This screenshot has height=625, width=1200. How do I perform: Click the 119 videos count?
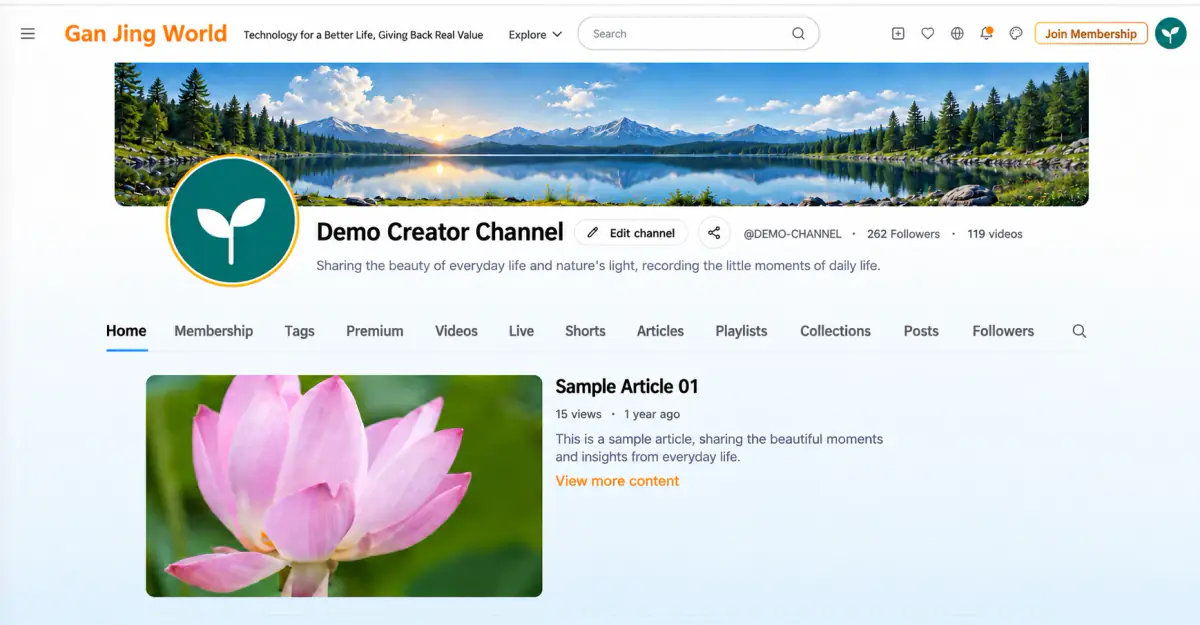[x=995, y=234]
